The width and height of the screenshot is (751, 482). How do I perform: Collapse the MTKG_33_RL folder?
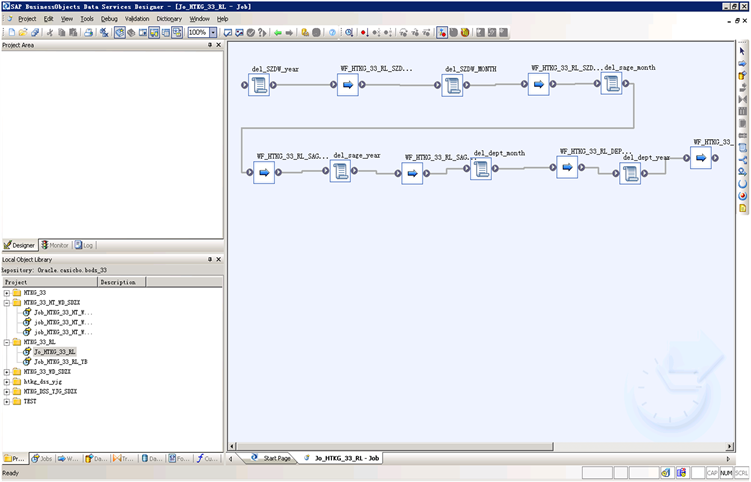pyautogui.click(x=6, y=342)
